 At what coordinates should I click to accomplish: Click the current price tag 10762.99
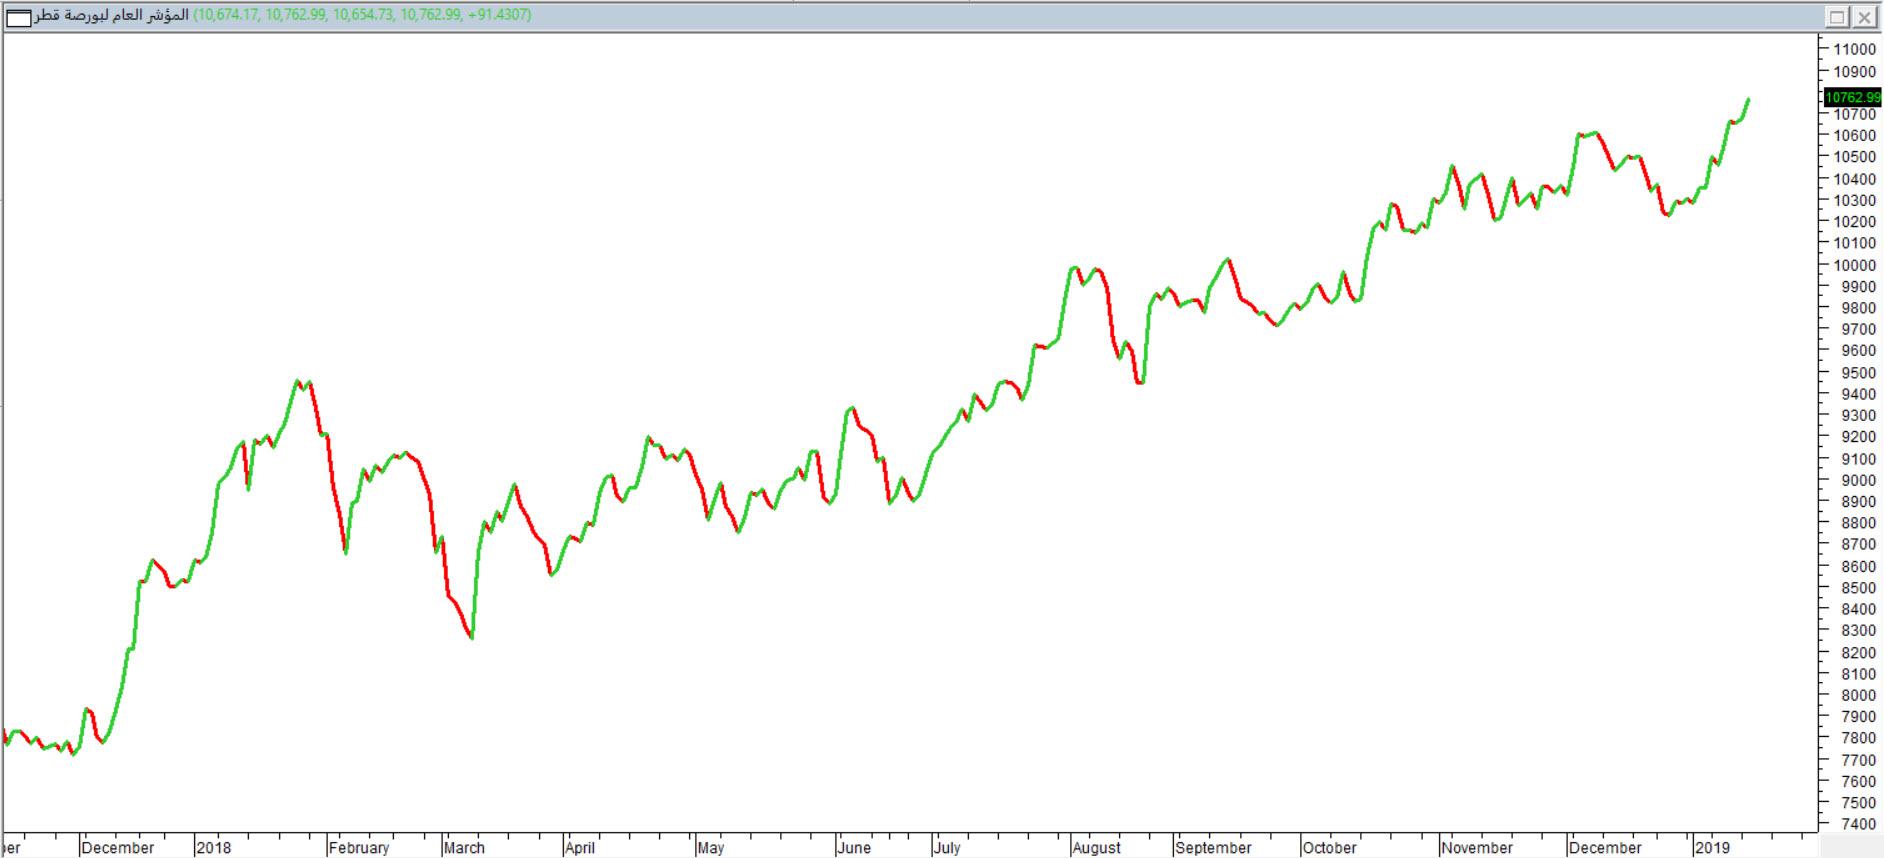[x=1853, y=97]
